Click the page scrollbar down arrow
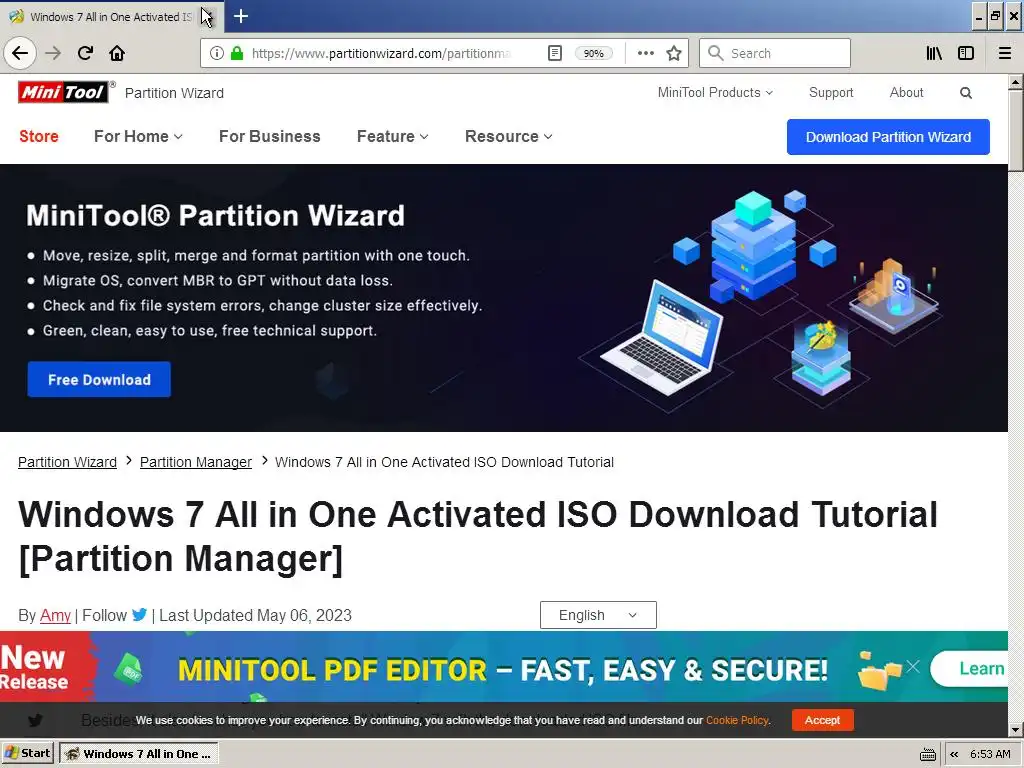The height and width of the screenshot is (768, 1024). 1016,729
